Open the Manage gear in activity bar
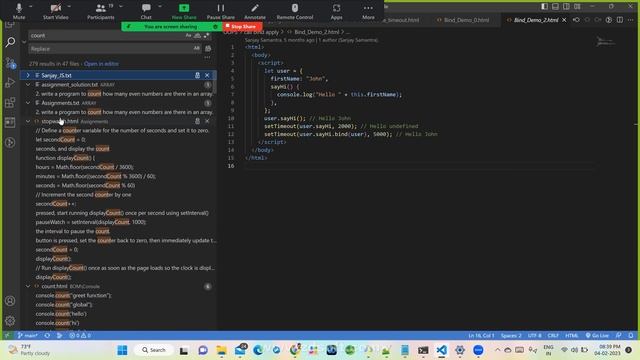 pyautogui.click(x=10, y=321)
